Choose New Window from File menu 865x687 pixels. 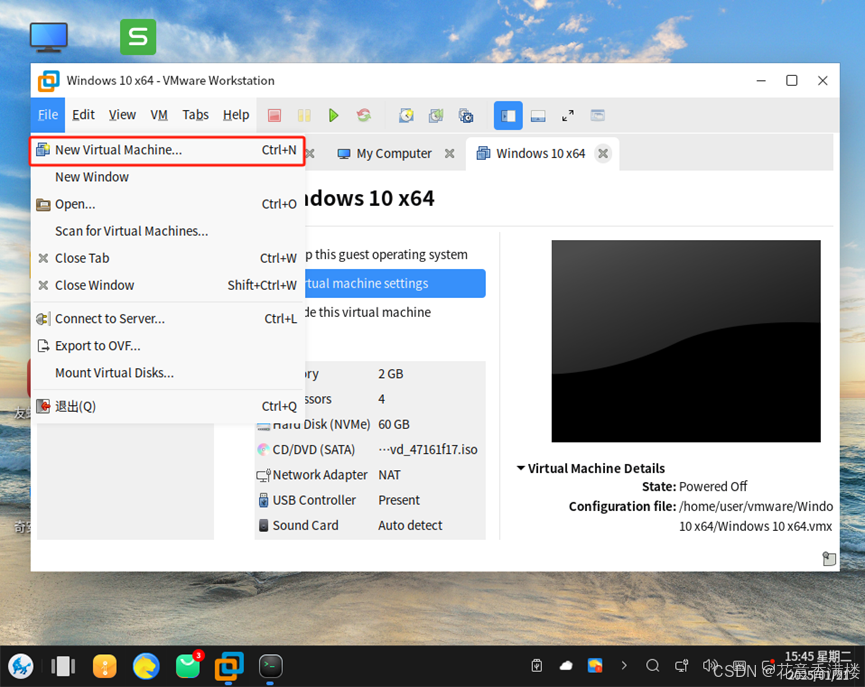[x=167, y=177]
